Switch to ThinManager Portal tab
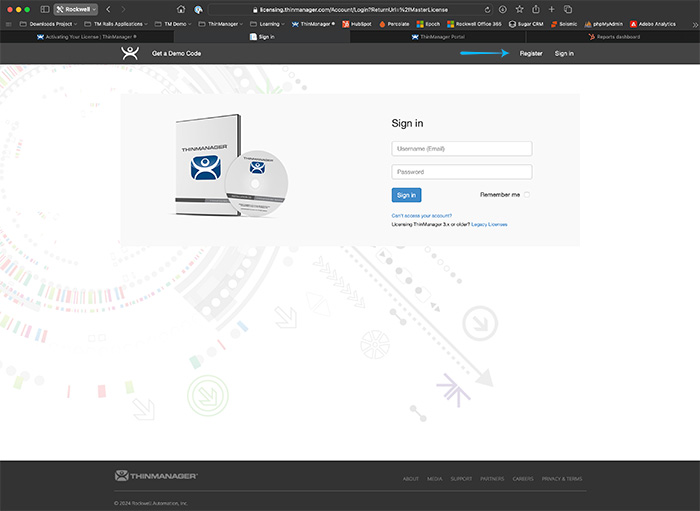Viewport: 700px width, 511px height. pos(438,37)
